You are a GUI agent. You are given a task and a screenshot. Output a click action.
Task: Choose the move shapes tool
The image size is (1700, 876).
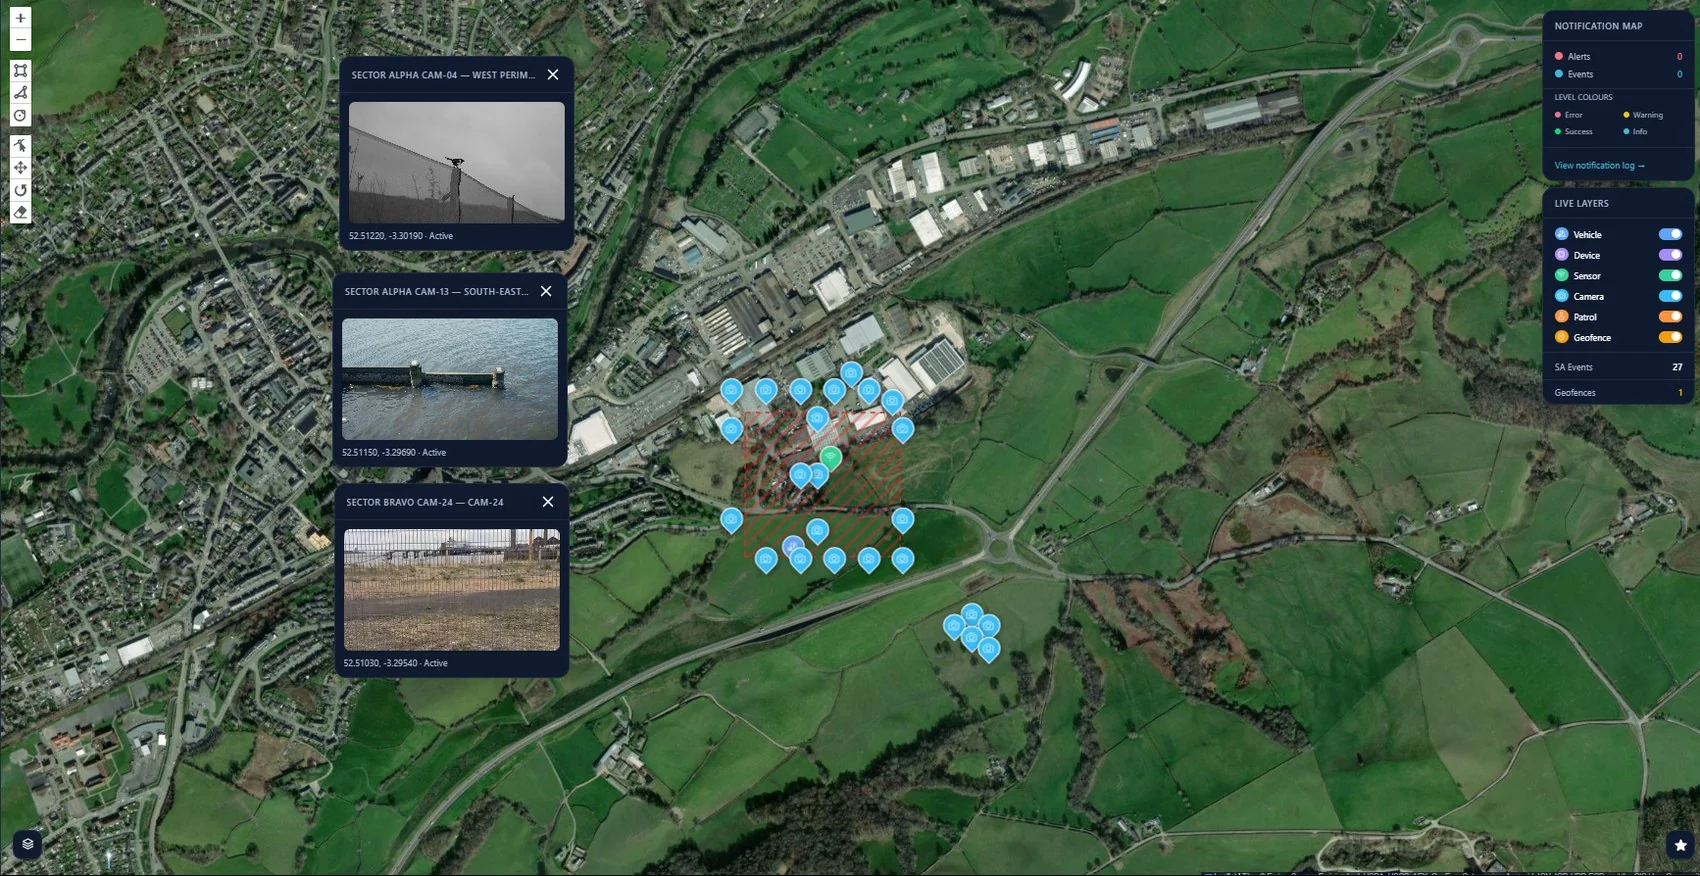point(20,168)
